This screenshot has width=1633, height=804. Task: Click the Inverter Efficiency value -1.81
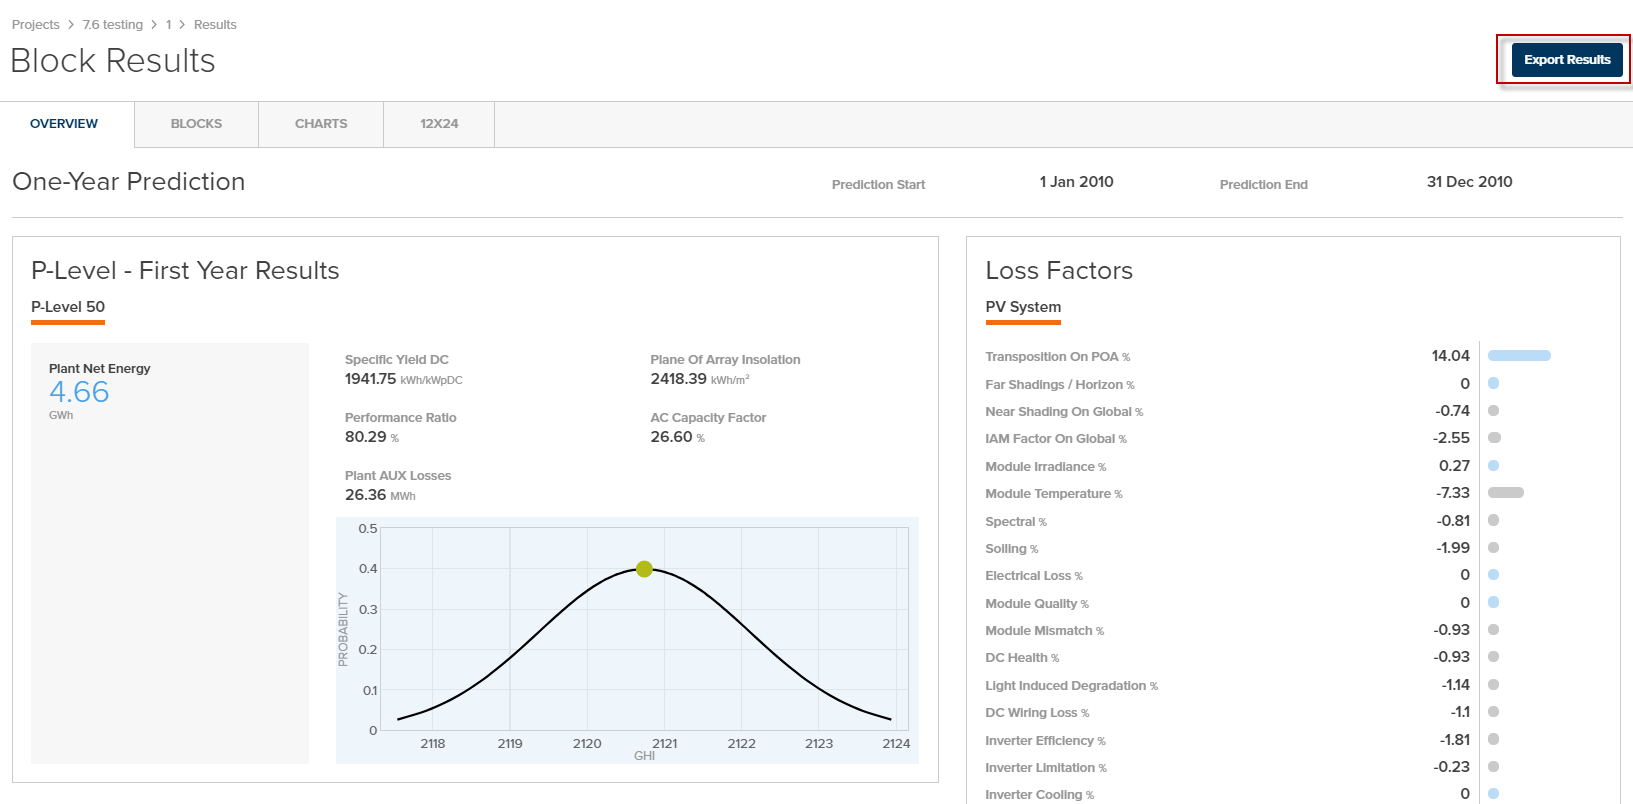point(1455,740)
